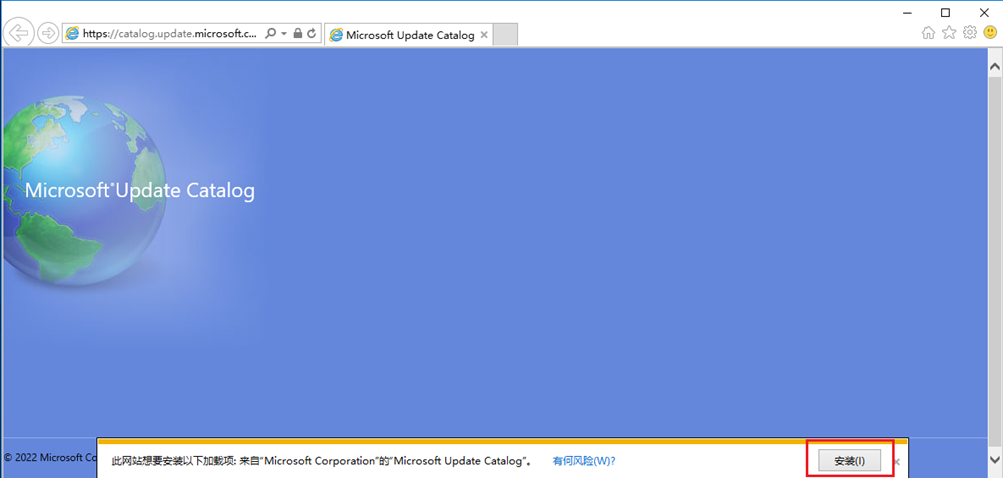Screen dimensions: 1003x478
Task: Click the scrollbar up arrow
Action: pyautogui.click(x=995, y=66)
